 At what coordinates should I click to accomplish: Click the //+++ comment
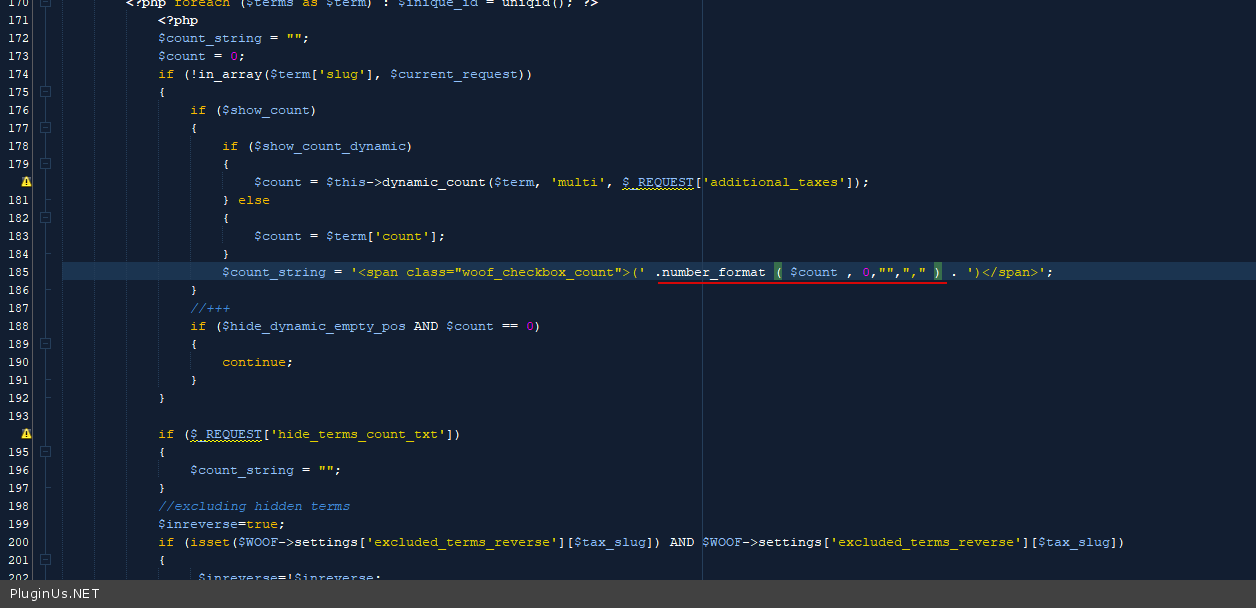(210, 308)
